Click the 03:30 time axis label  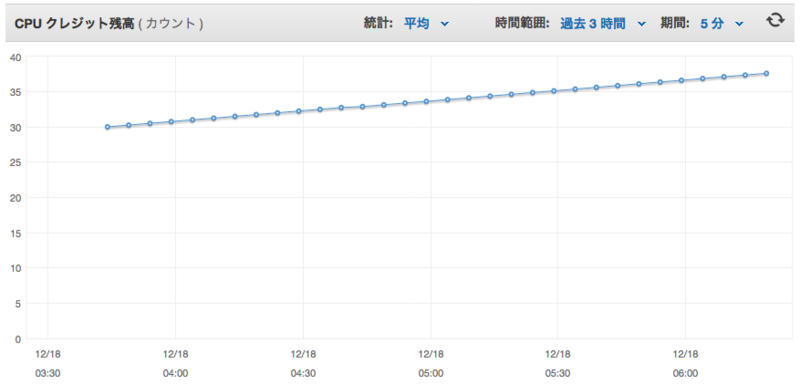47,373
